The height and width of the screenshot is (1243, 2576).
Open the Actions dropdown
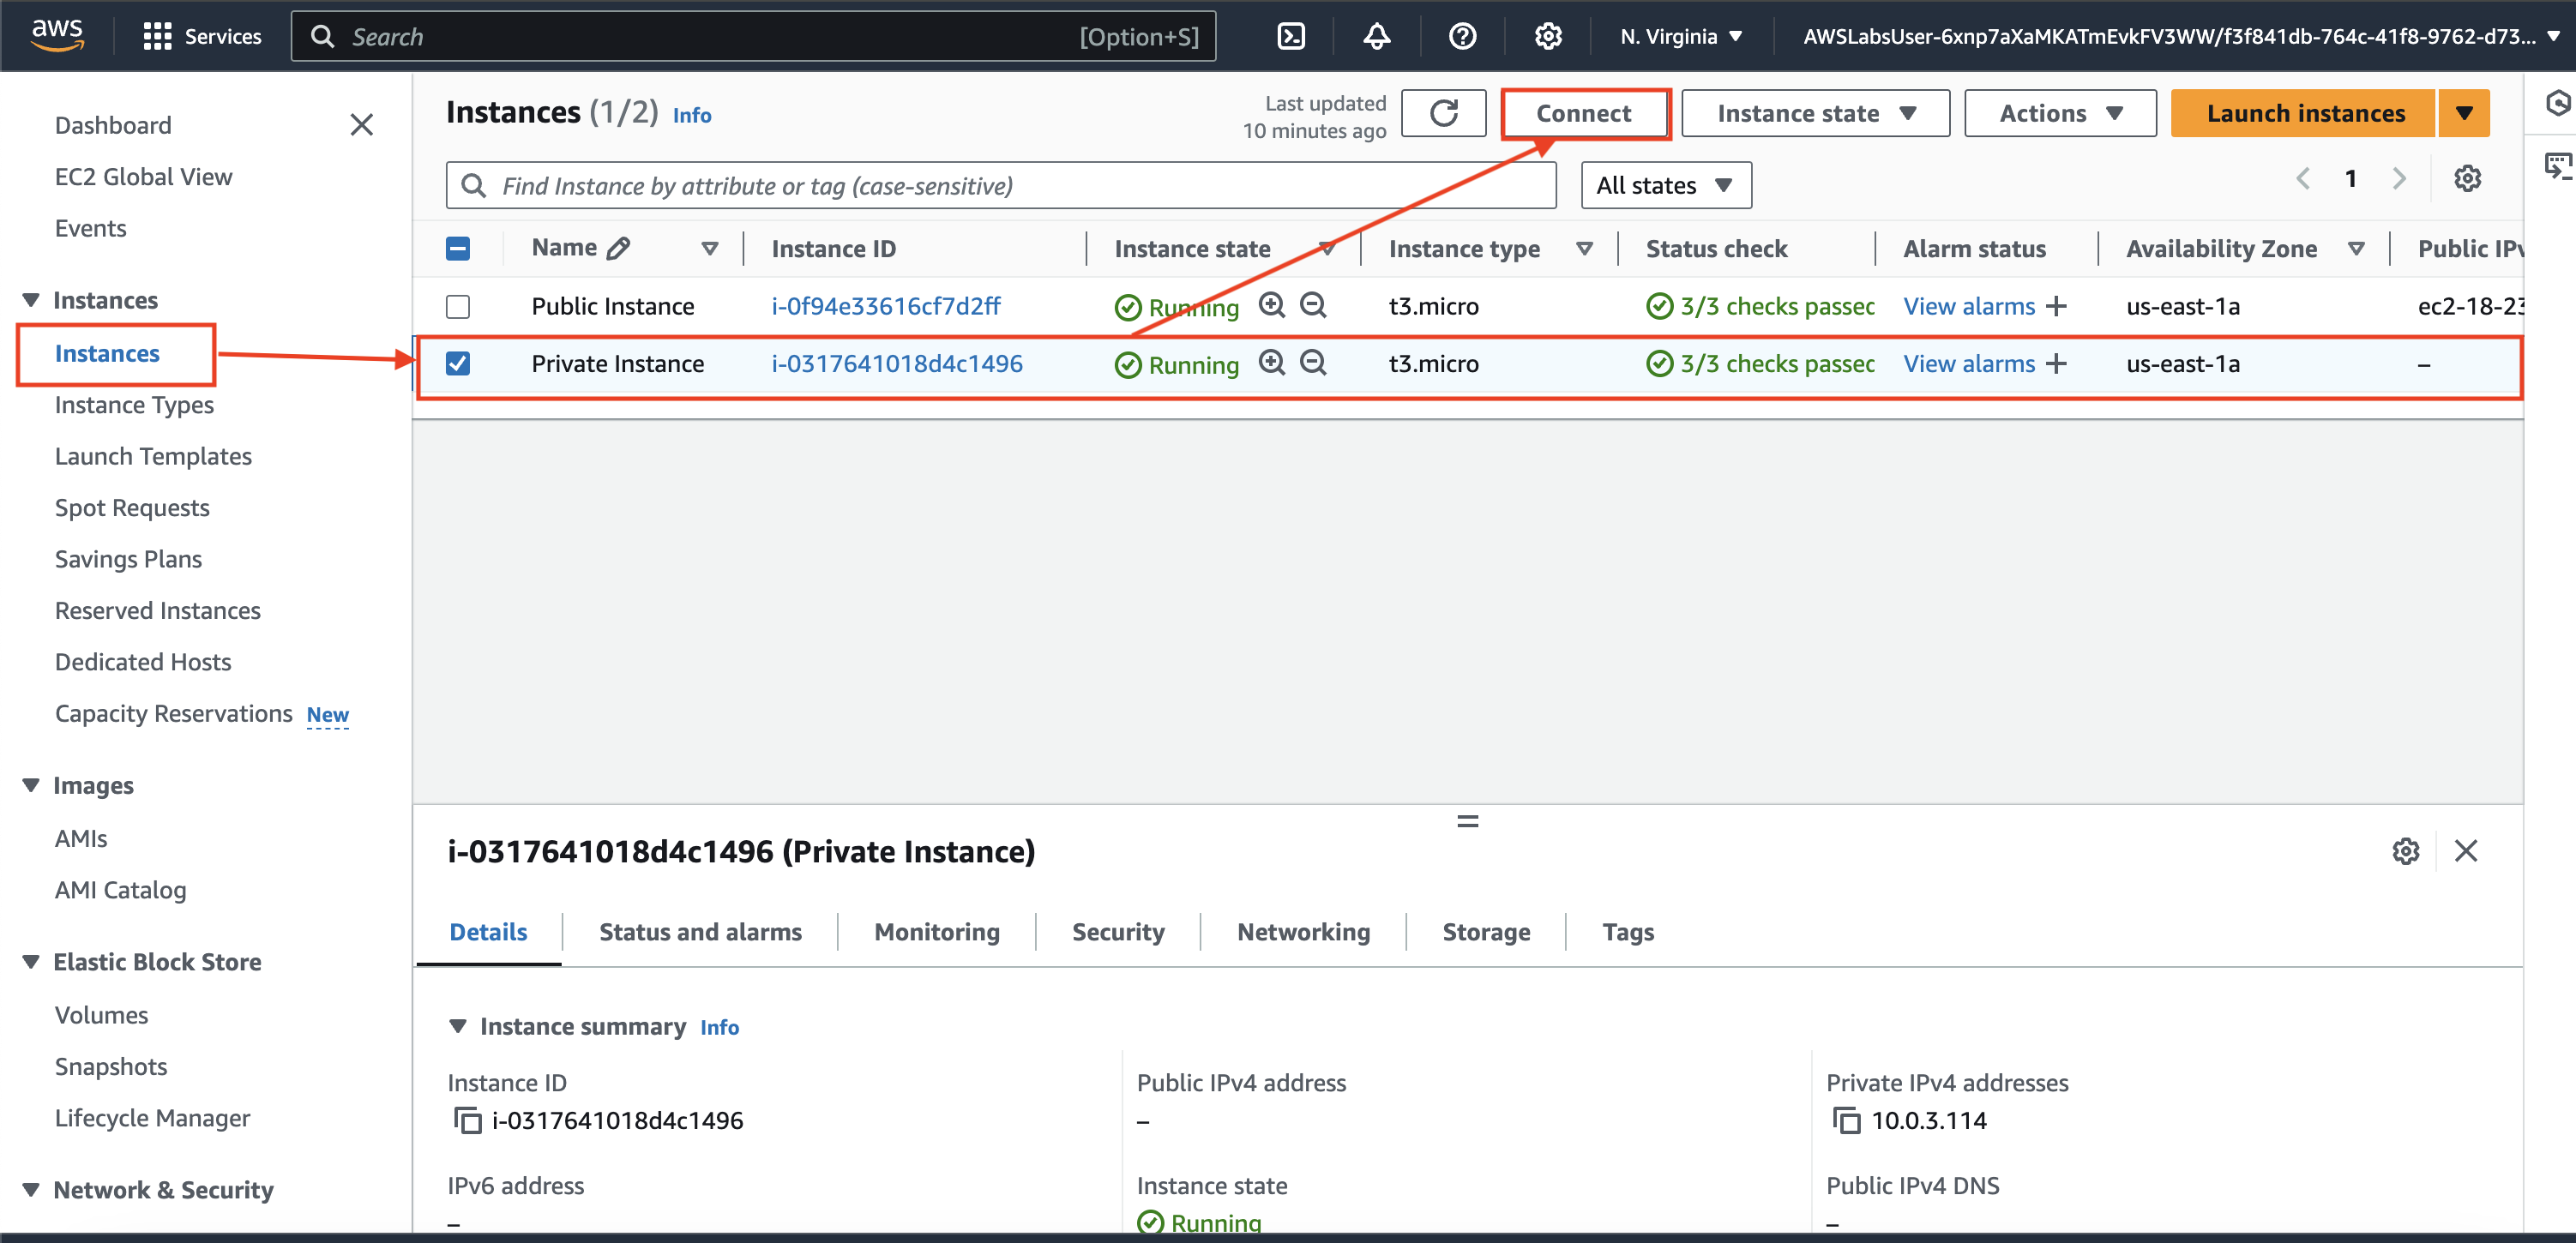point(2060,113)
